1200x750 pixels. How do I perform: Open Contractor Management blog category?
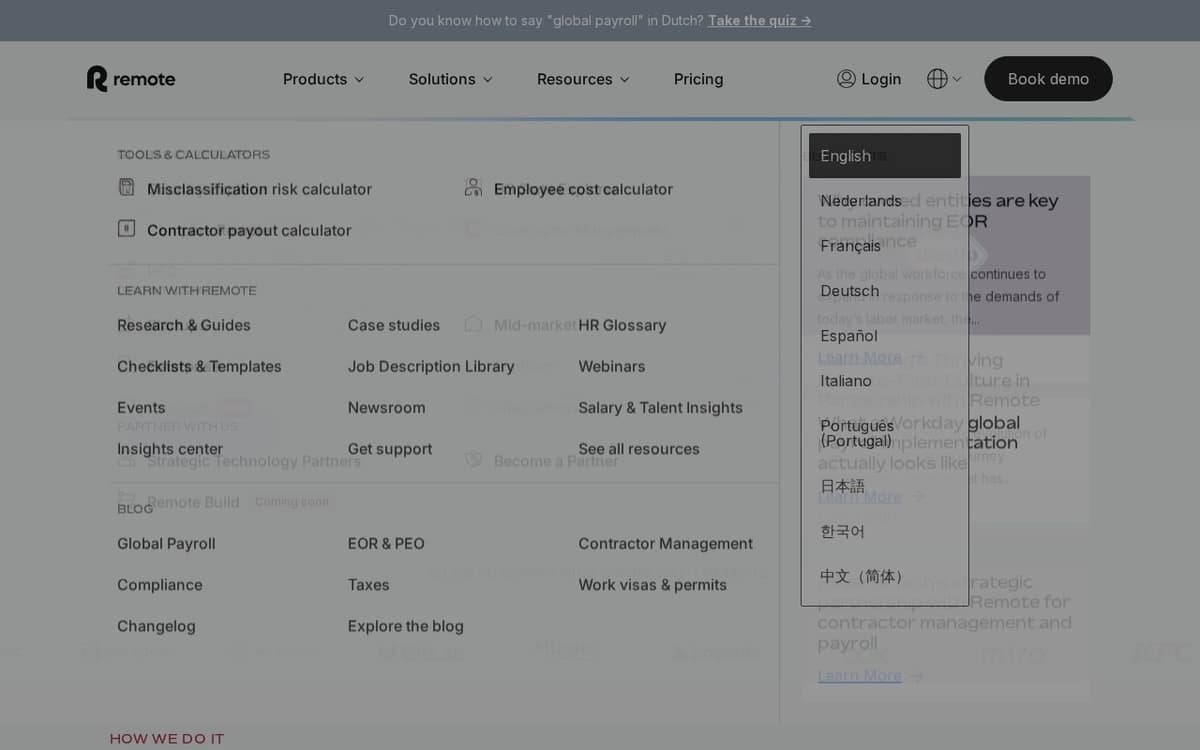(x=665, y=543)
